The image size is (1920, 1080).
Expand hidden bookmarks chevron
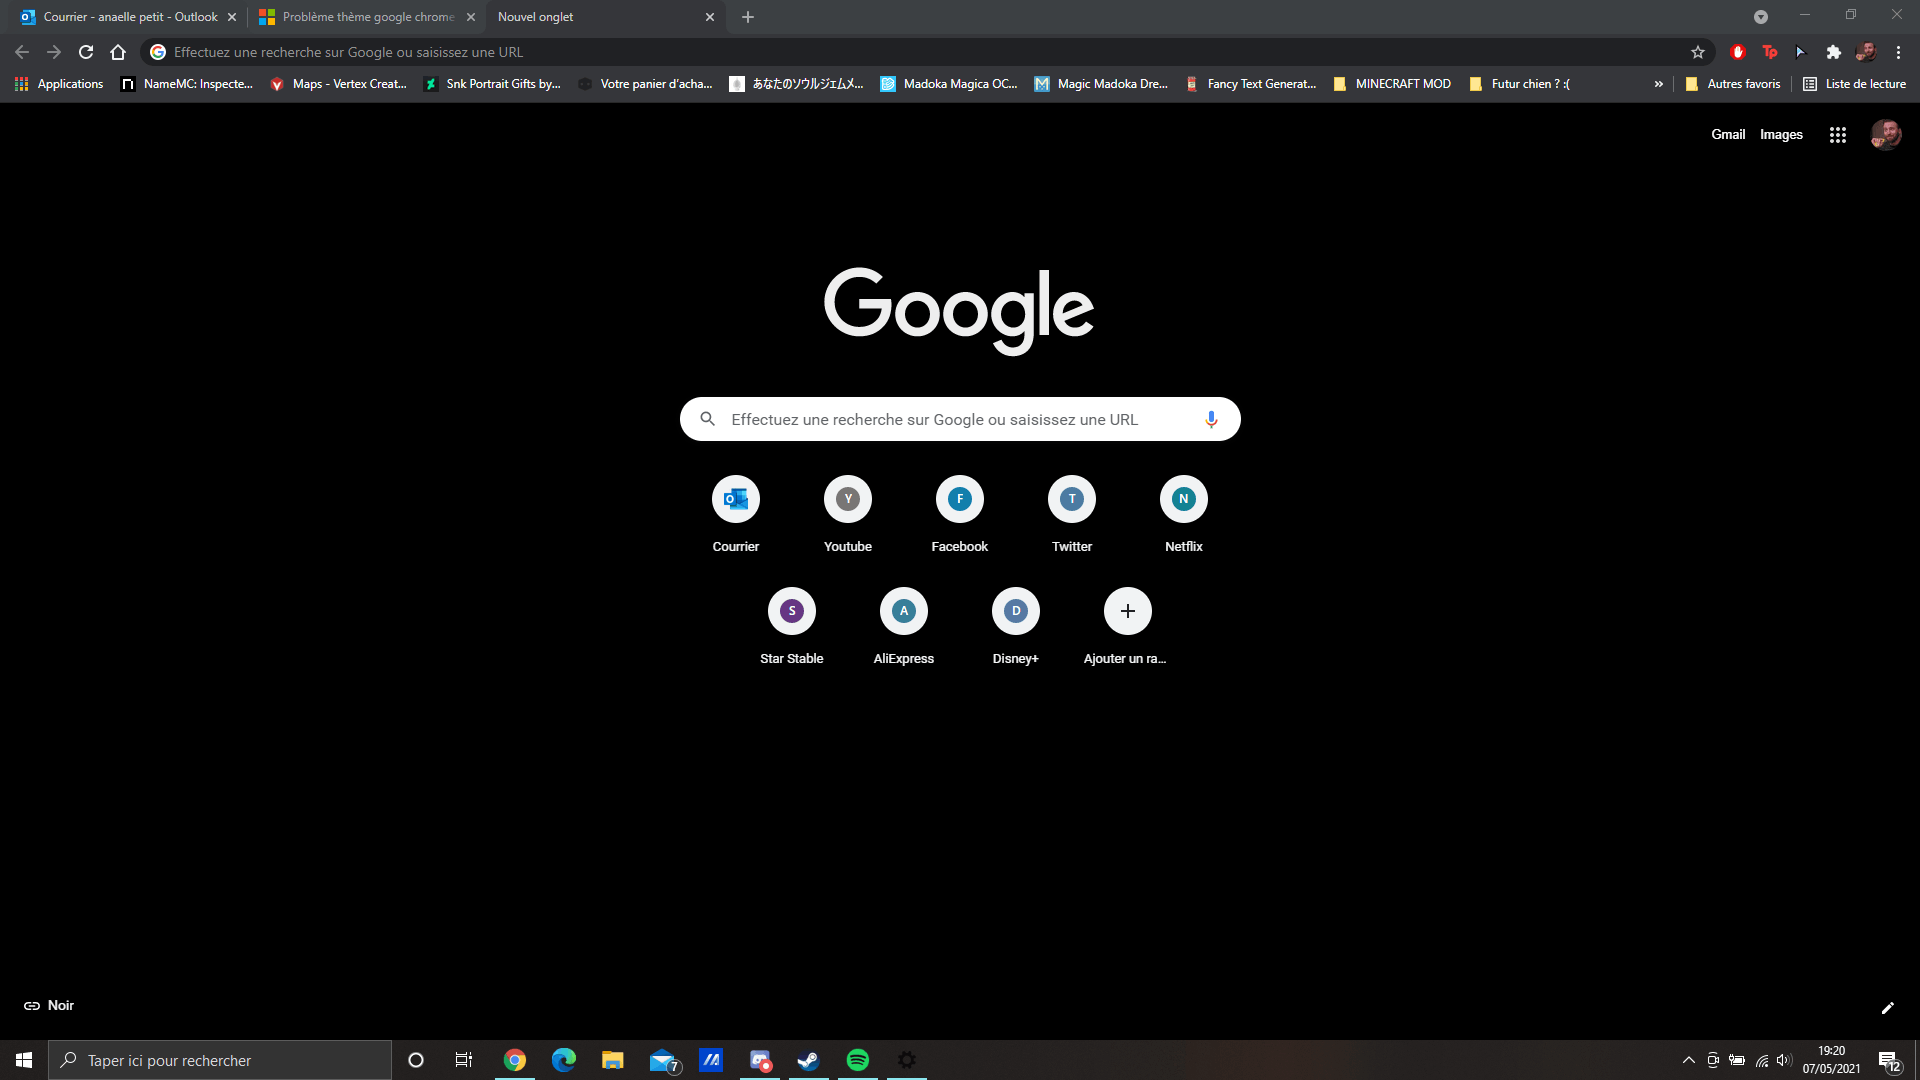1659,84
